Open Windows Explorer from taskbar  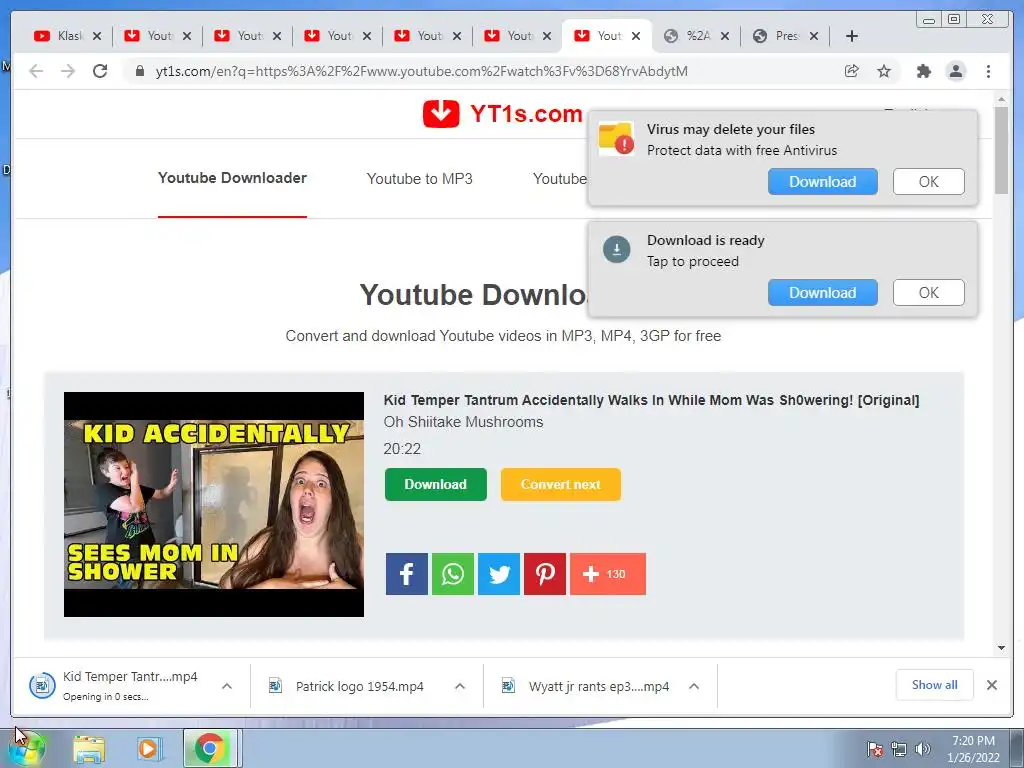(x=89, y=749)
